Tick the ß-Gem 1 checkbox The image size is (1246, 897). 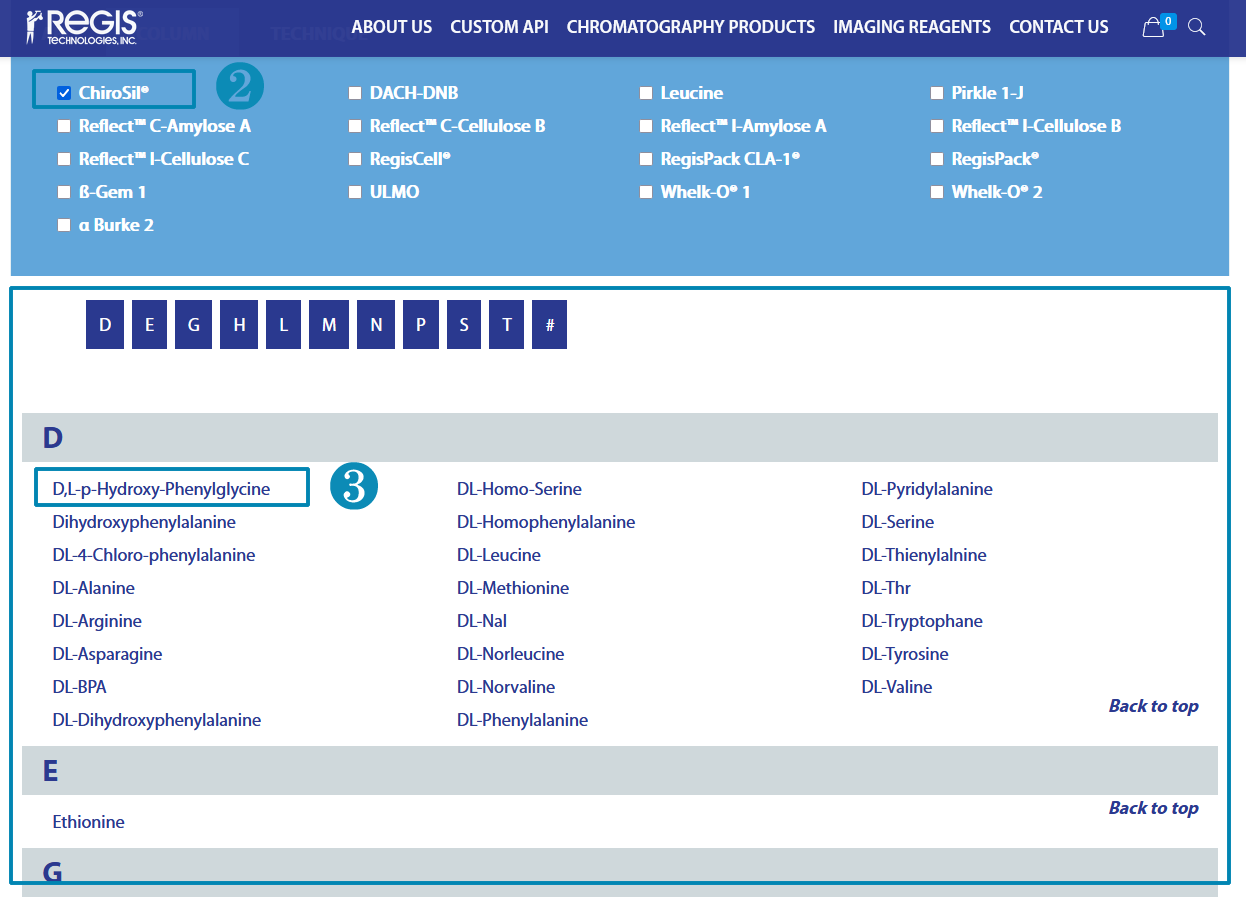(x=64, y=192)
